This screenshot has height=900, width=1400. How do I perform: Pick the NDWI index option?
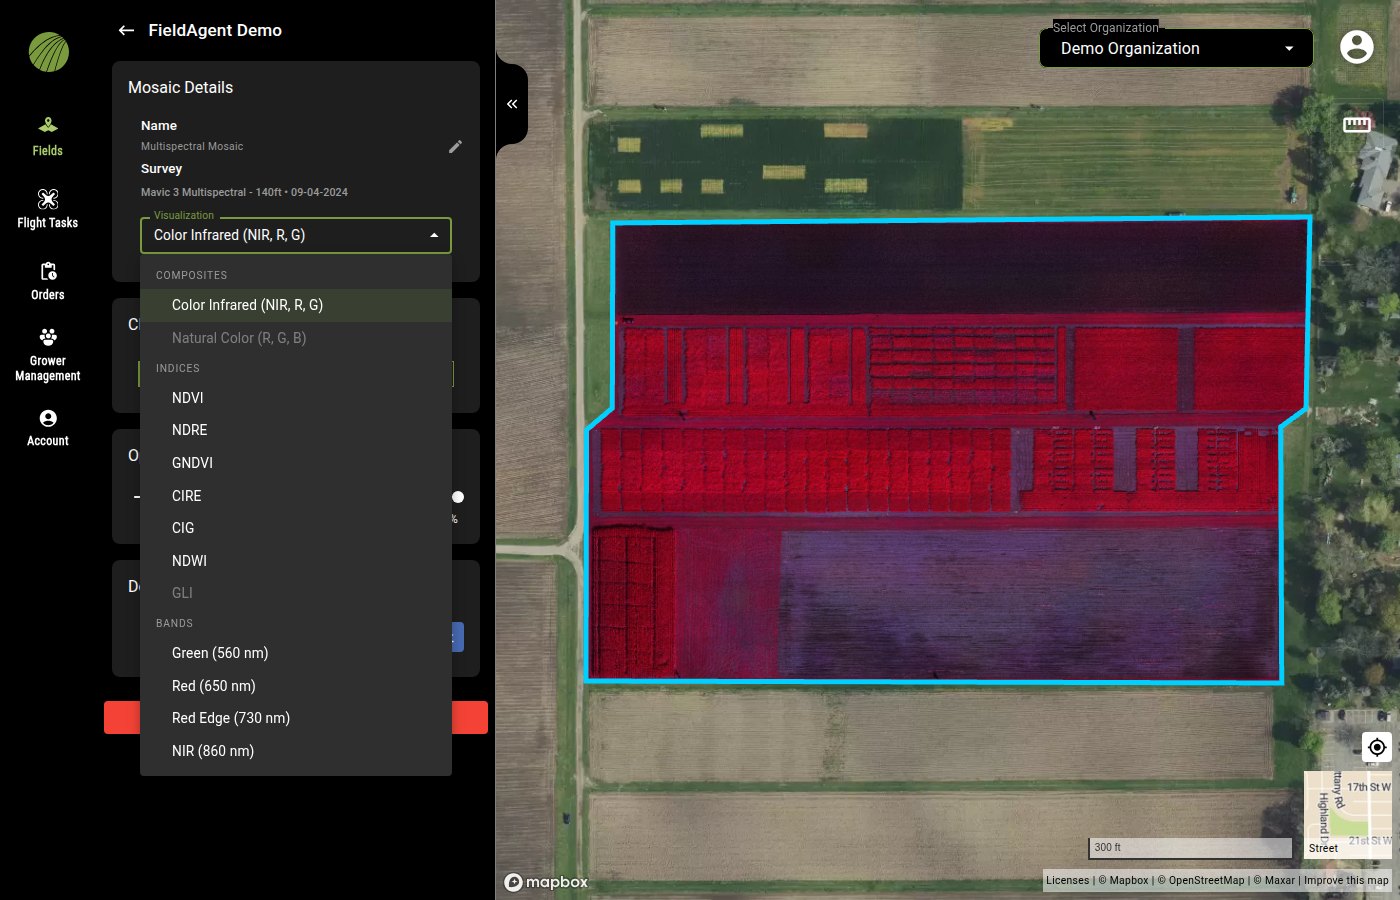[x=296, y=561]
